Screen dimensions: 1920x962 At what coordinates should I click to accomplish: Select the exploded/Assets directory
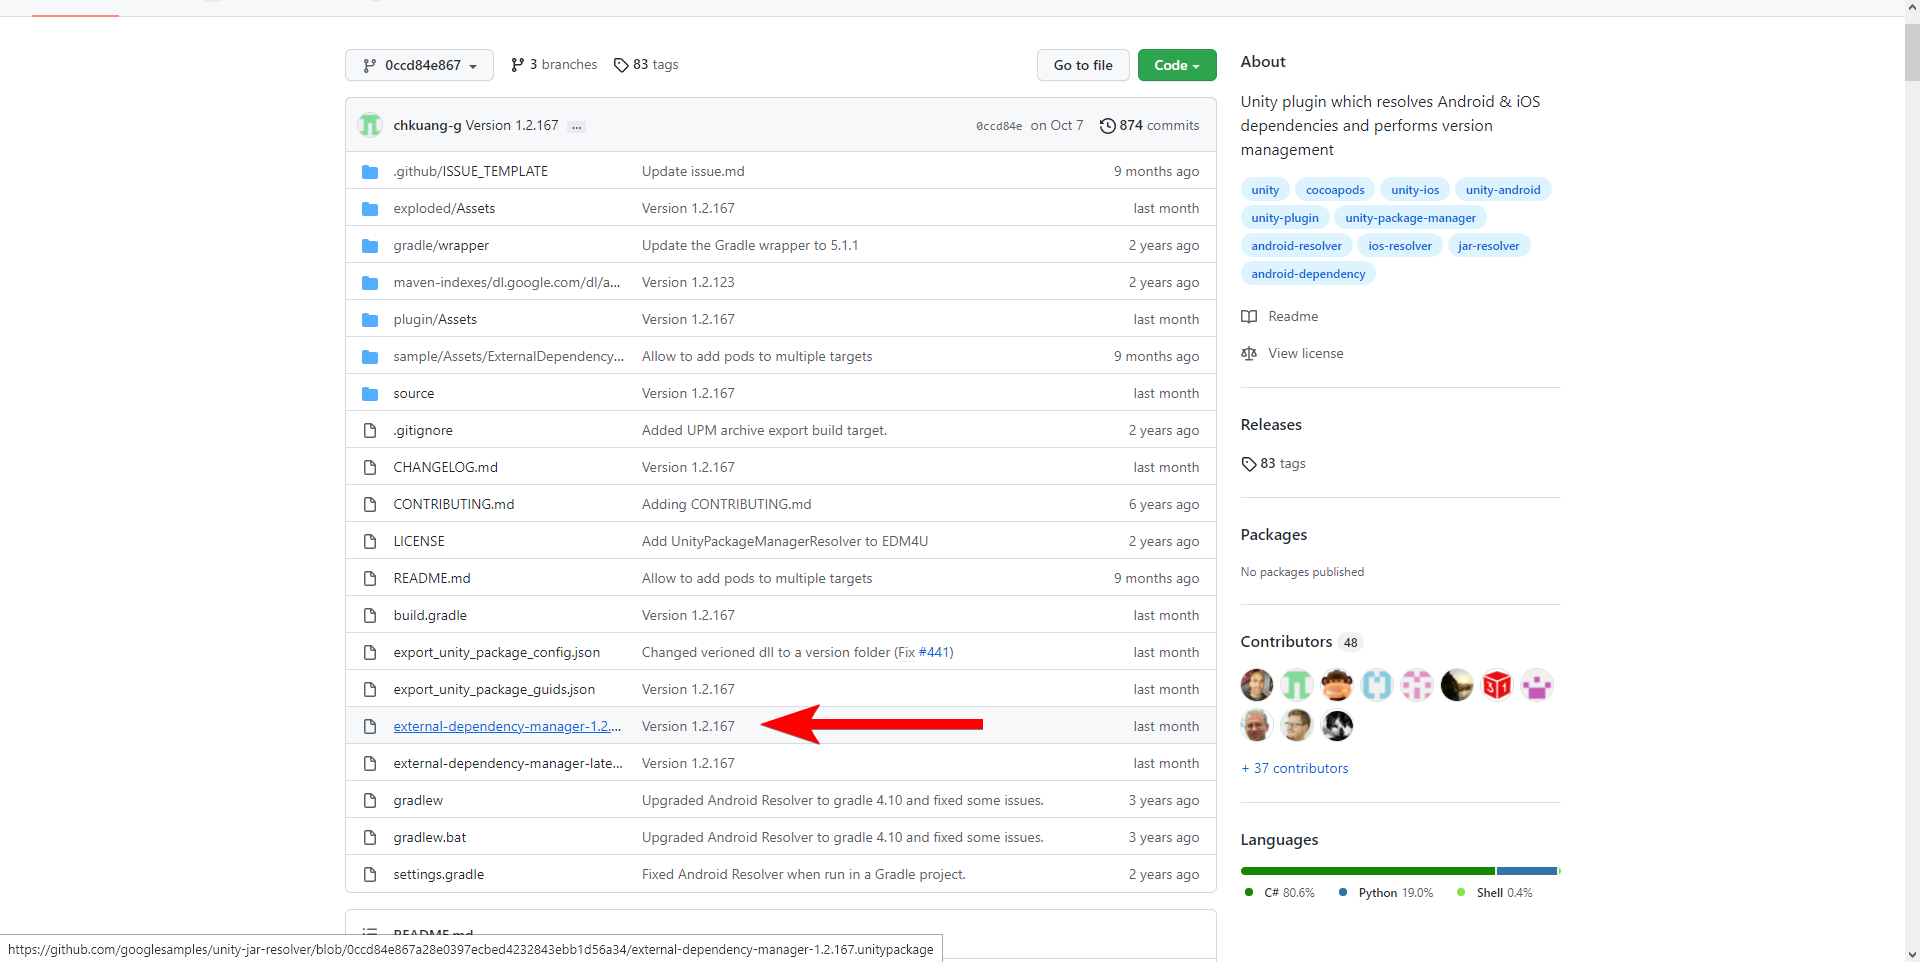point(444,208)
